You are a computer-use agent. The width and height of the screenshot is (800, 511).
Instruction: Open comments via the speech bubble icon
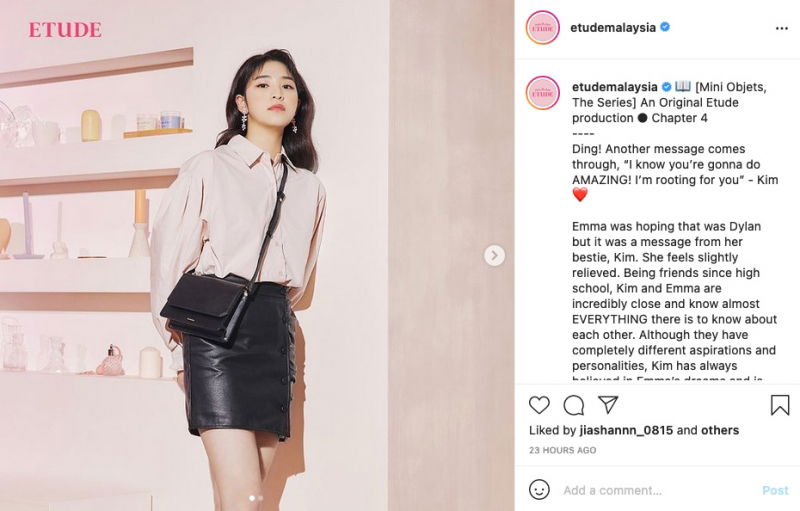click(573, 405)
